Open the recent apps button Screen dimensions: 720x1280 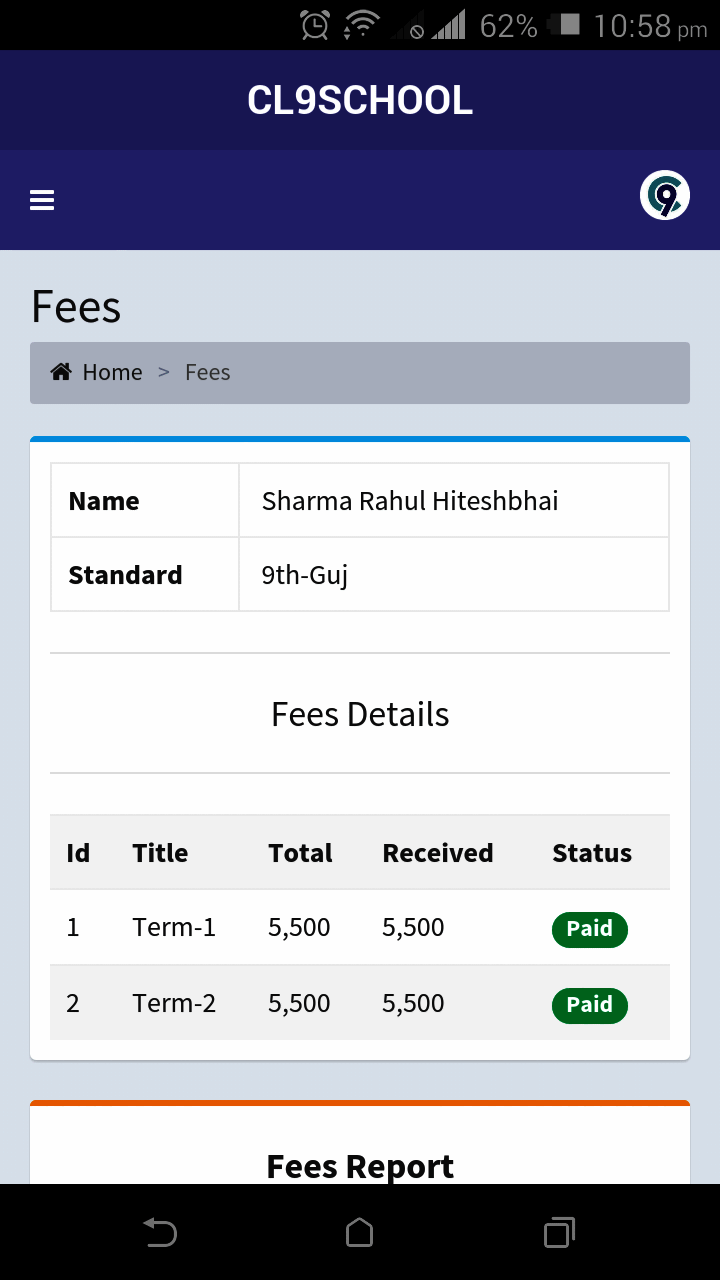[559, 1232]
